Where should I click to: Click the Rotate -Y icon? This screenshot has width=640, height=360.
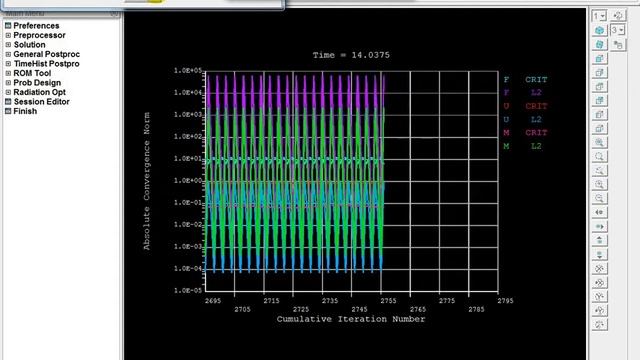(x=599, y=296)
